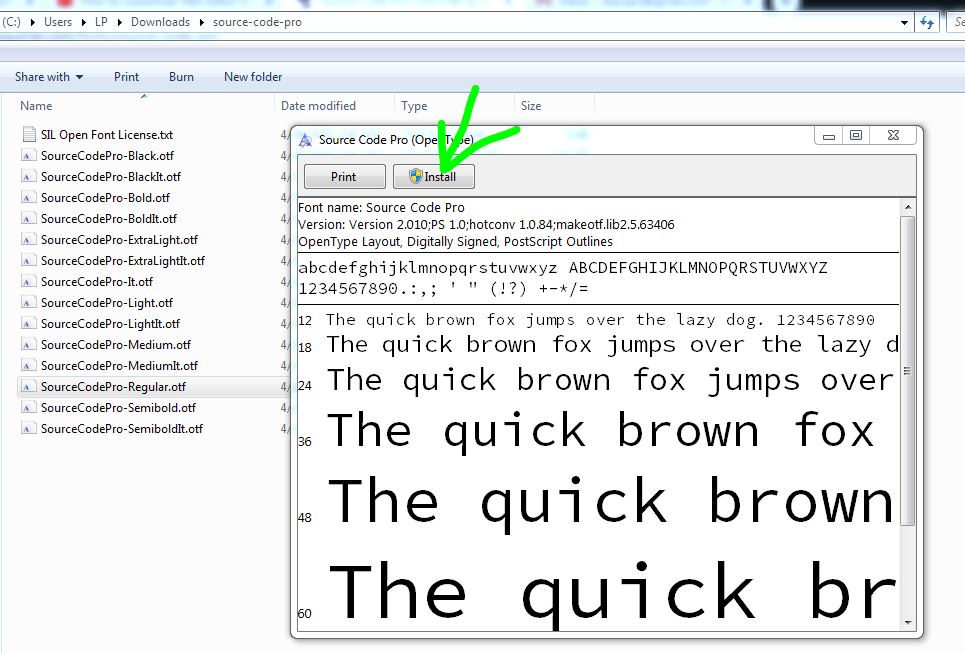Select SourceCodePro-SemiboldIt.otf font icon

click(x=27, y=428)
